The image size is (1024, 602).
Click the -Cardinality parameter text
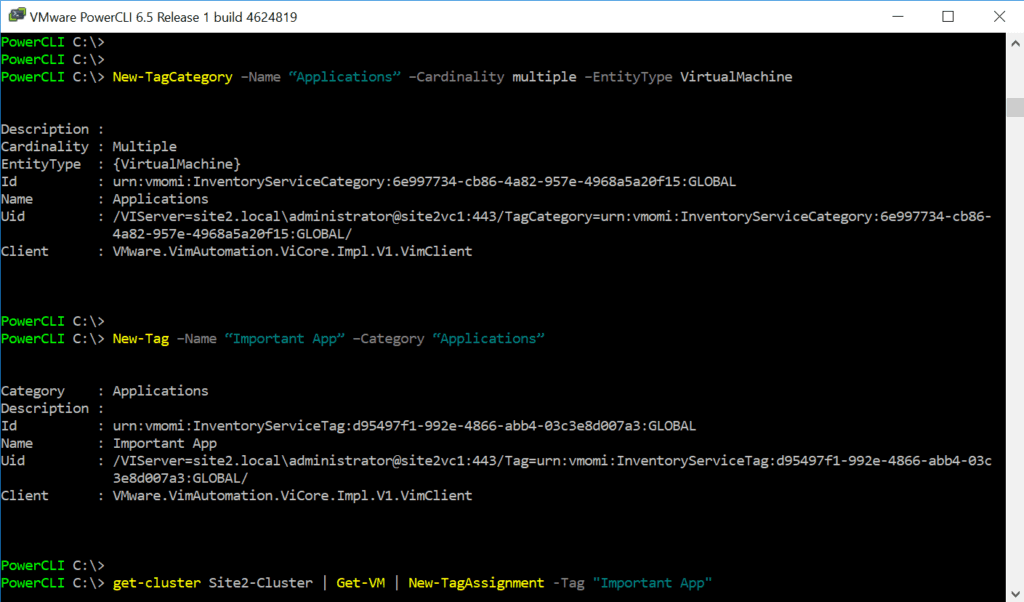pyautogui.click(x=456, y=77)
